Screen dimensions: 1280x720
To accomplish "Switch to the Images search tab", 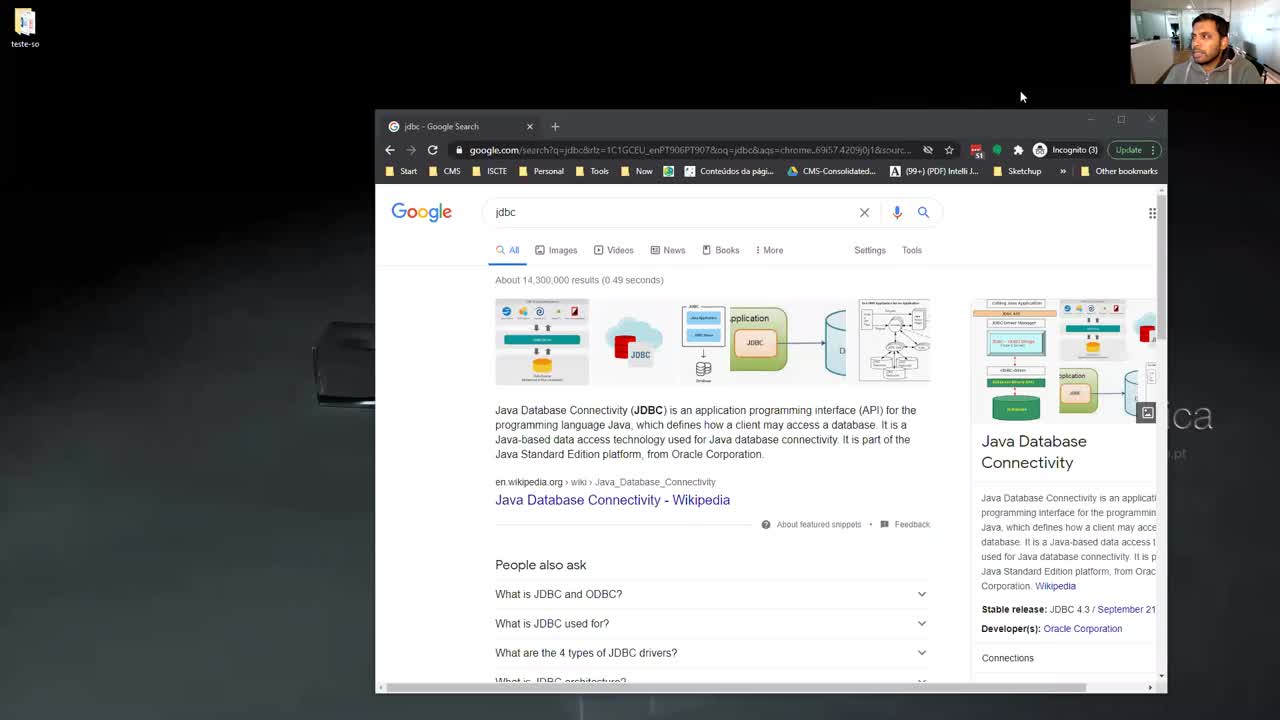I will point(556,250).
